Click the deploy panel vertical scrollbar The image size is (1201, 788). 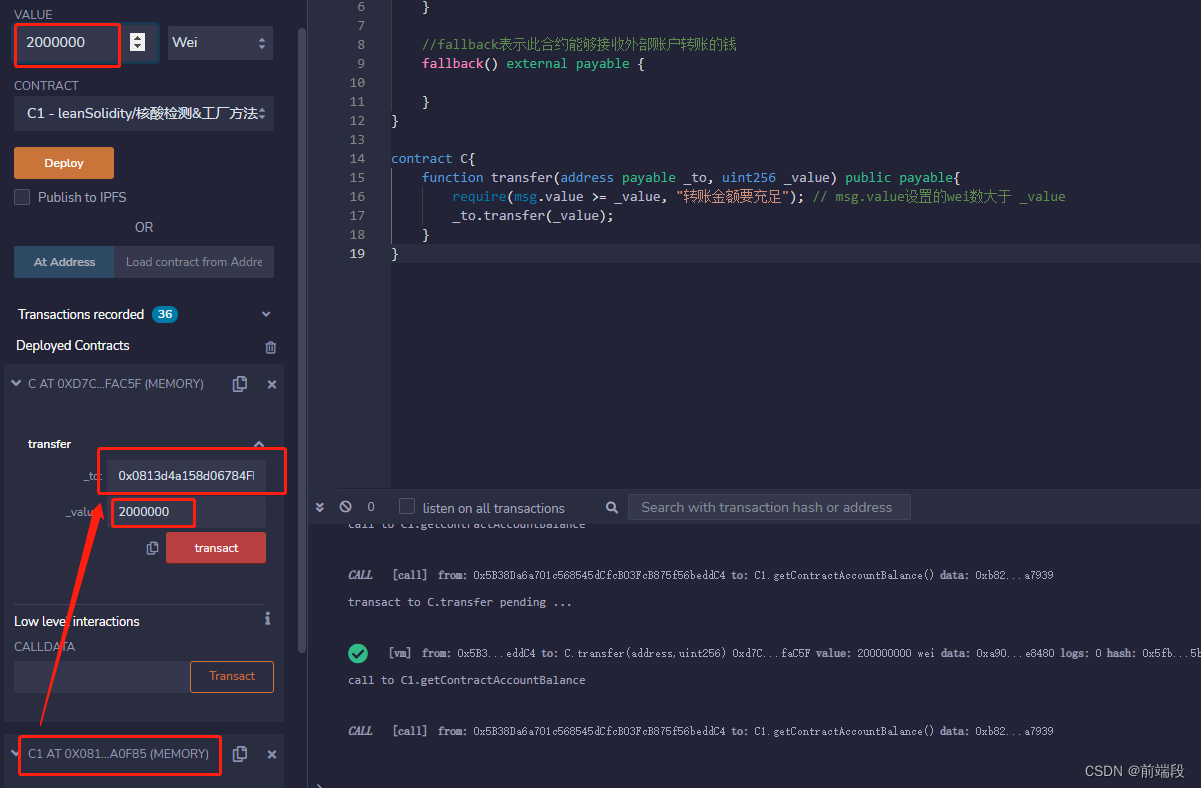302,340
